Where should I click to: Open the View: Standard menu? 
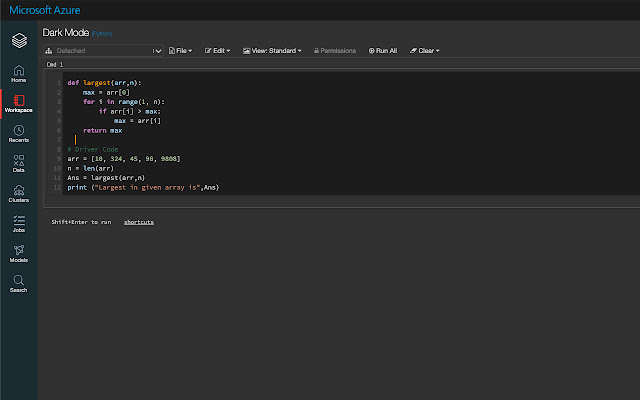pos(272,51)
